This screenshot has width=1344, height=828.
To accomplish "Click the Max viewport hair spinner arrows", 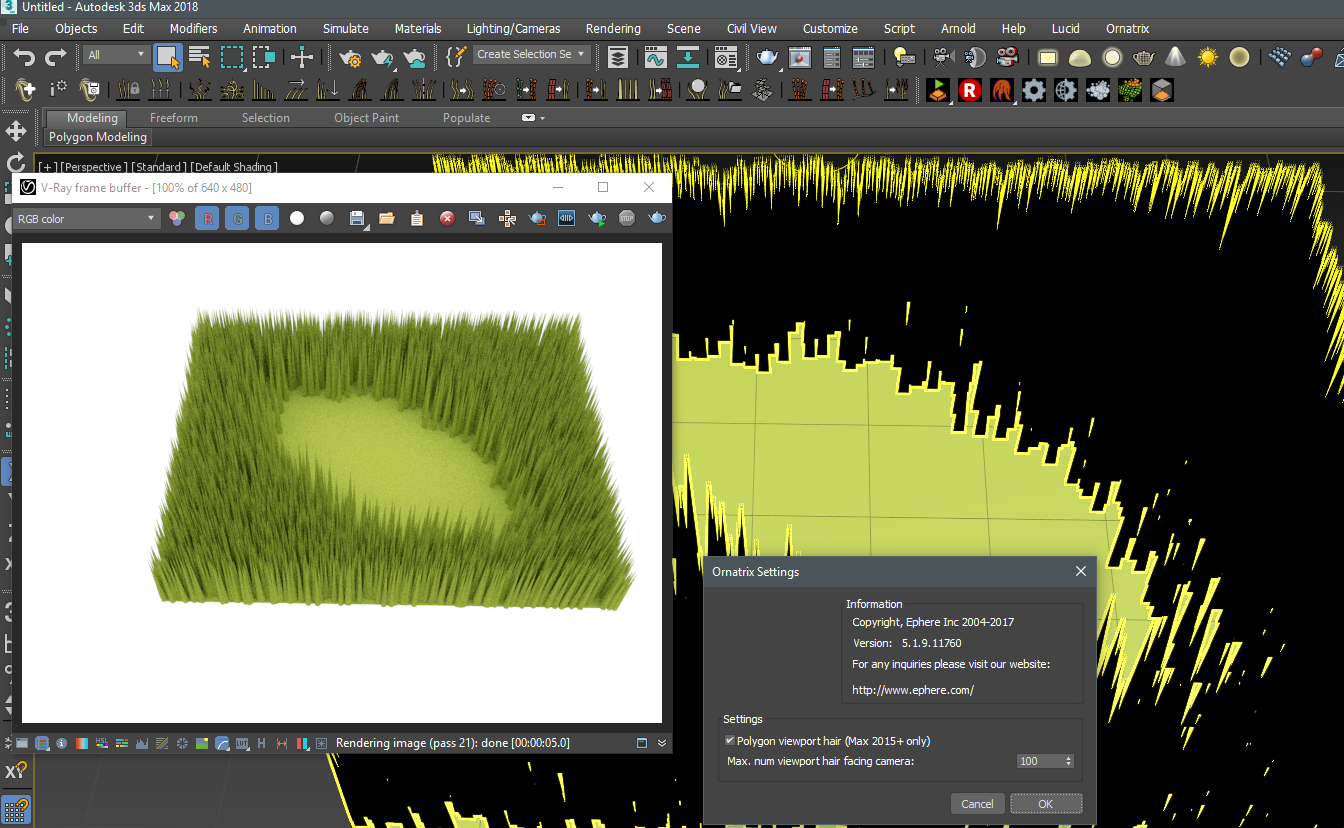I will (1068, 761).
